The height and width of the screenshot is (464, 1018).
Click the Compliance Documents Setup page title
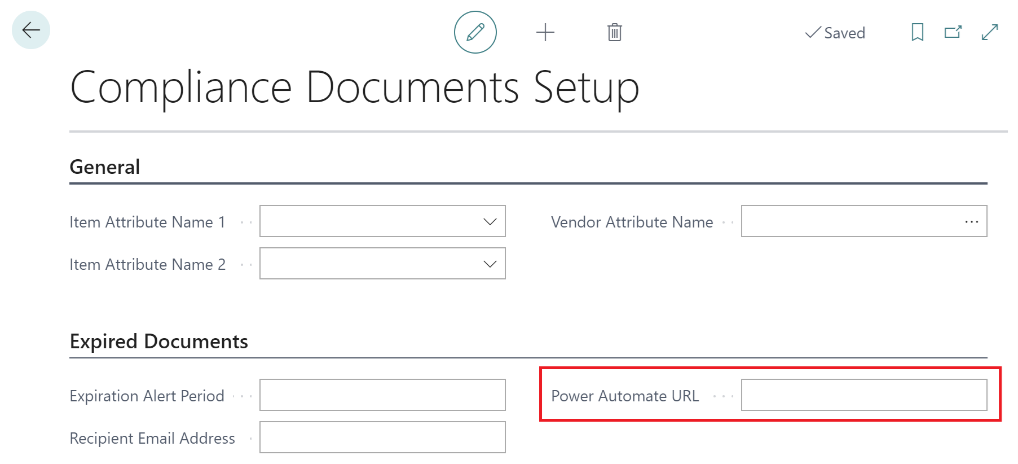354,89
